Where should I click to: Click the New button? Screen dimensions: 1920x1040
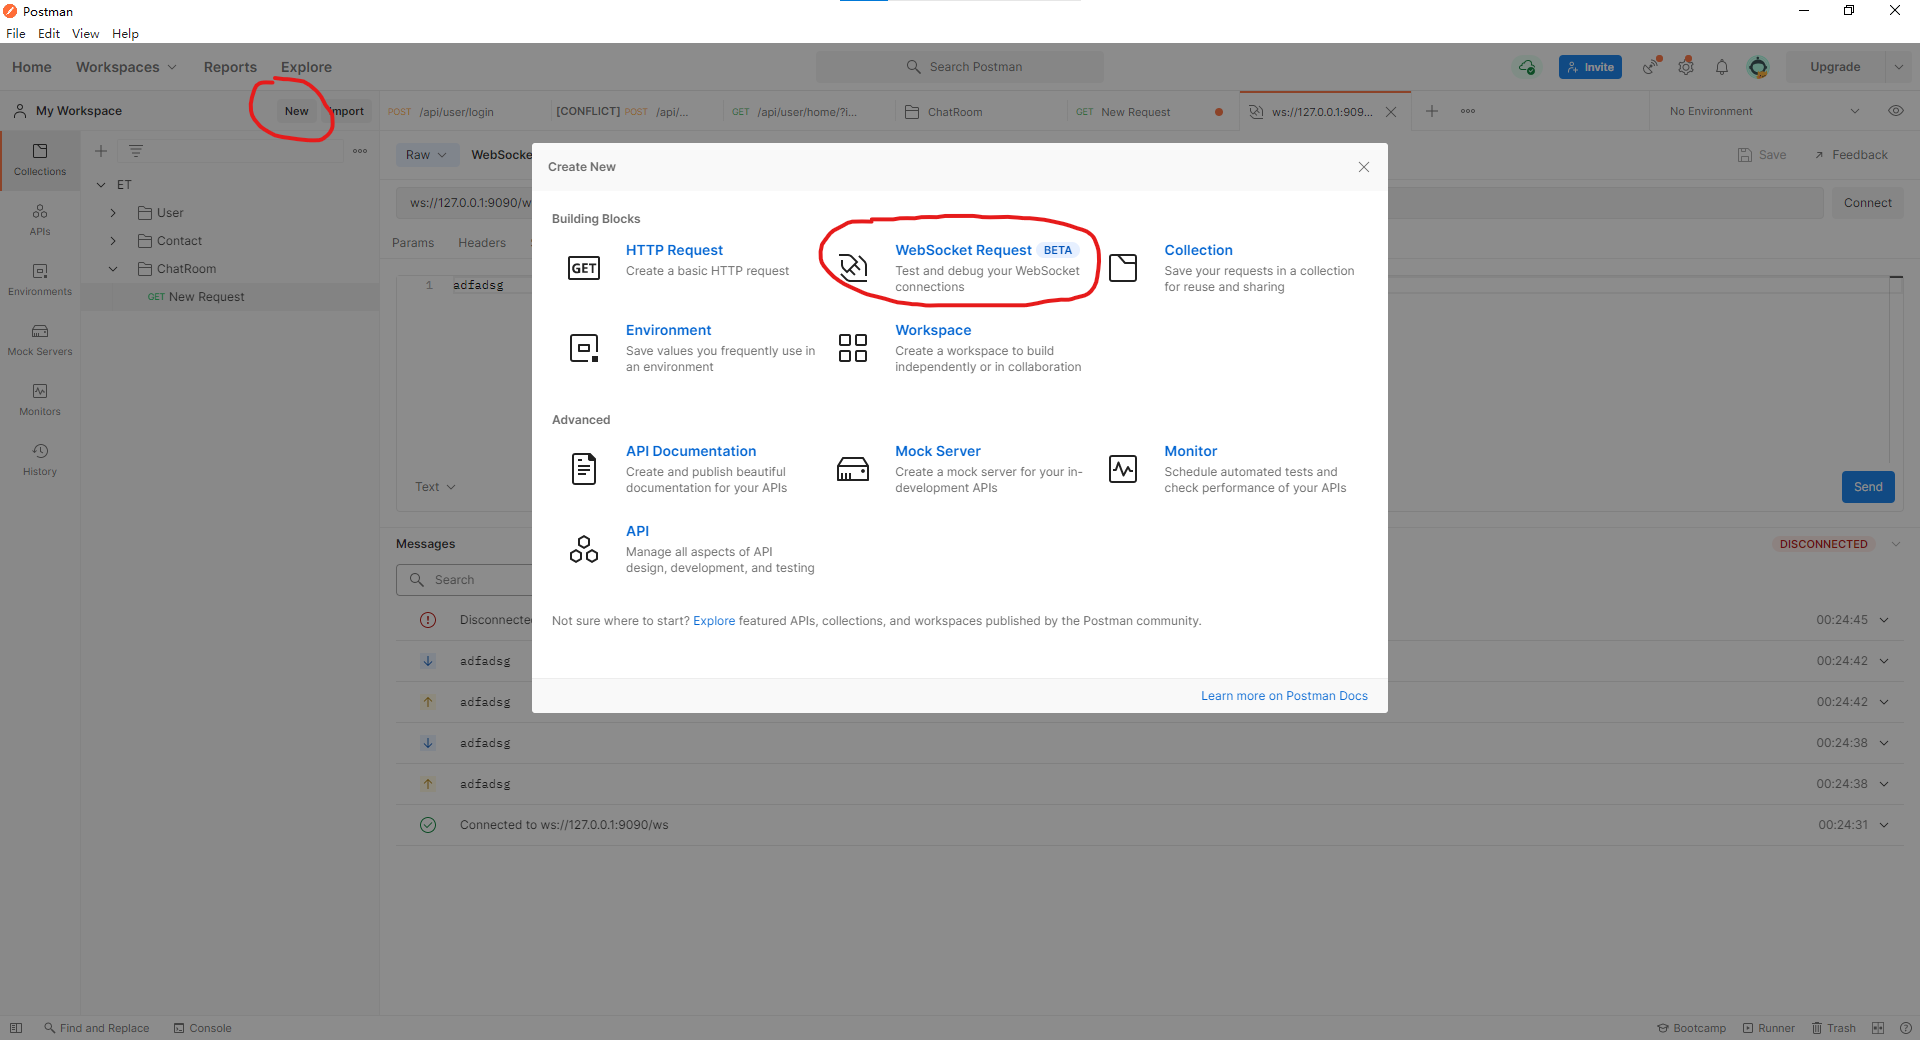(297, 111)
